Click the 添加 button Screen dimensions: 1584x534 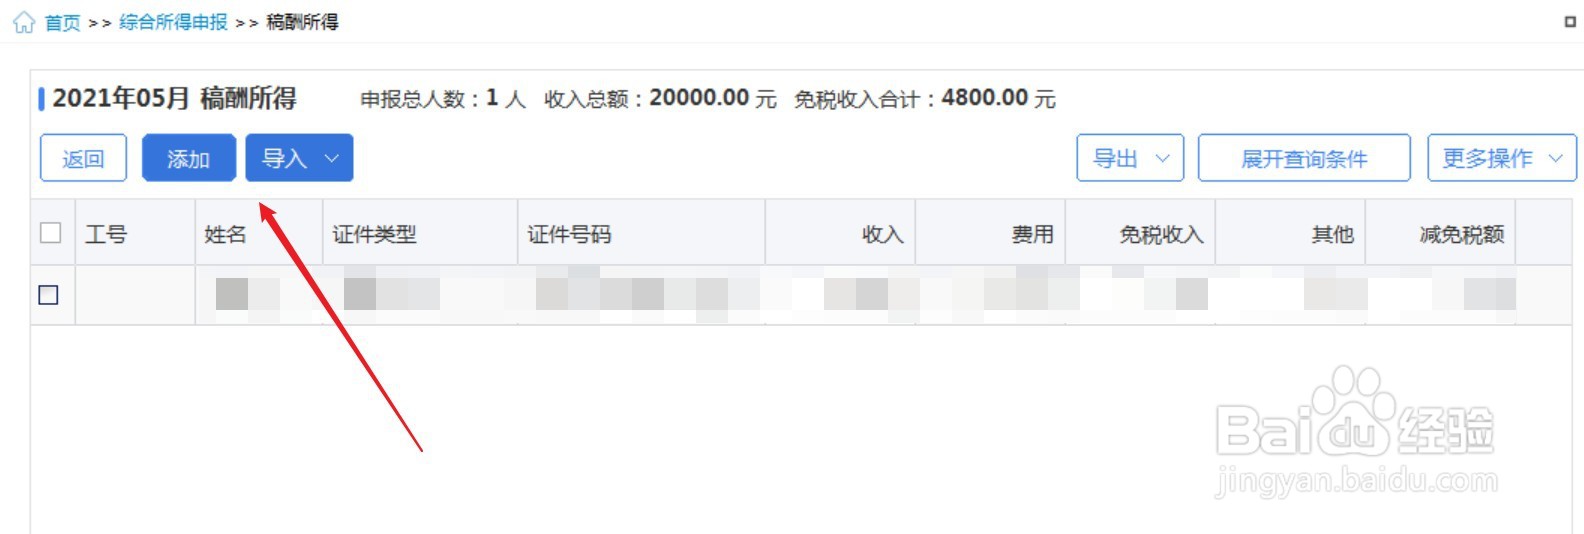click(188, 158)
